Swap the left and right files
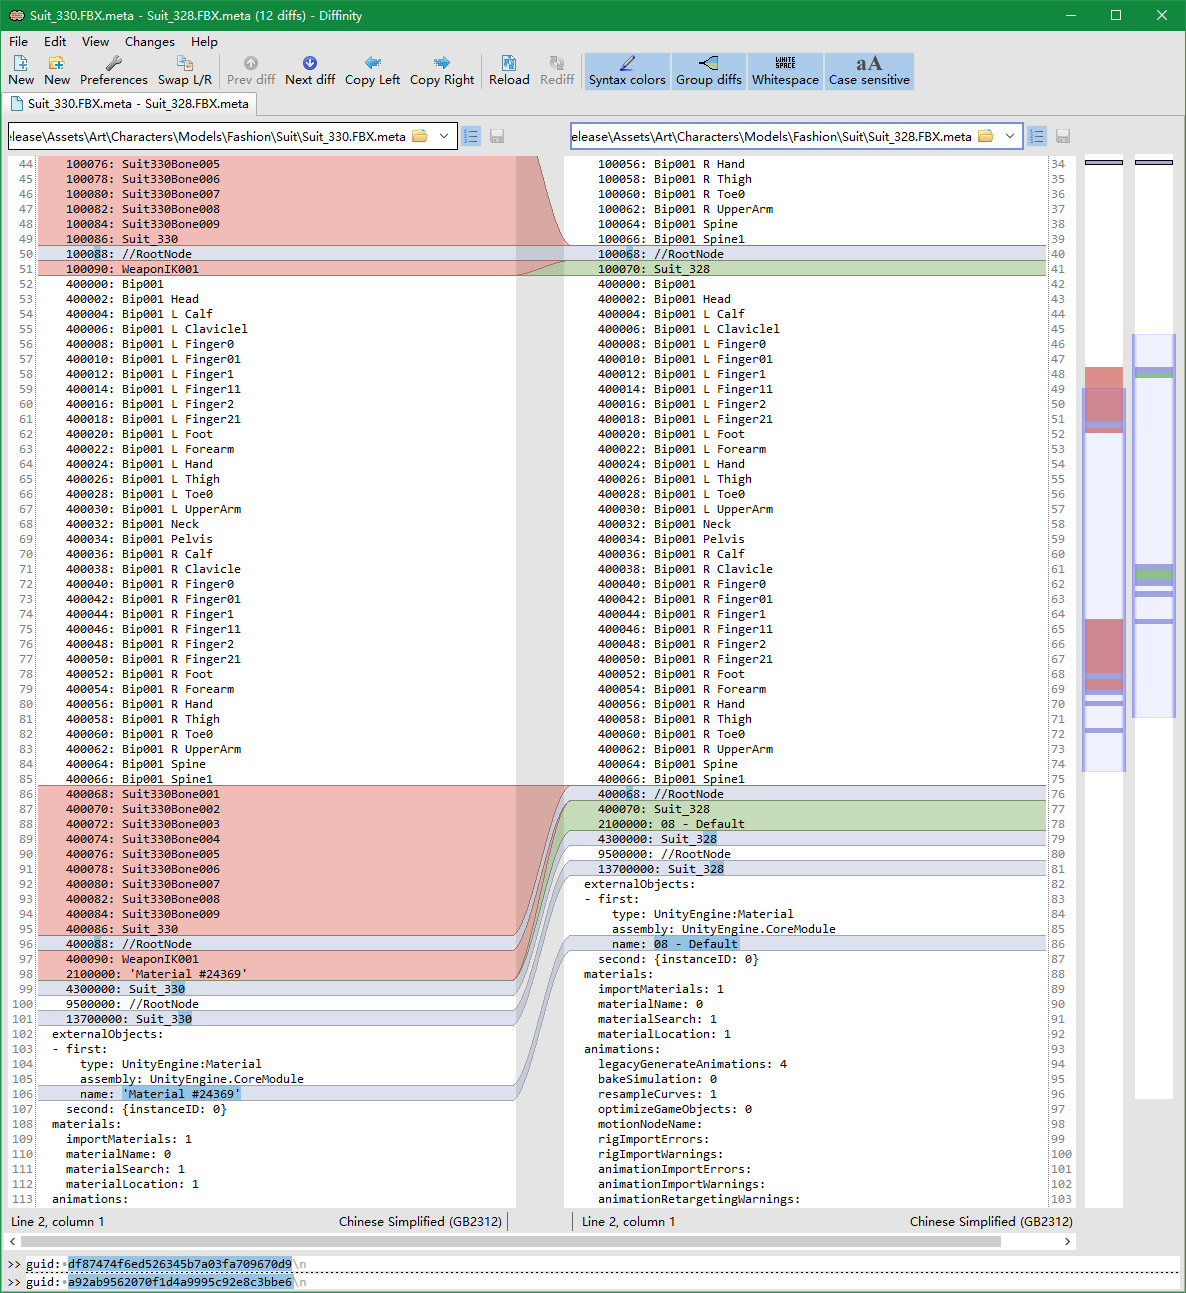 [x=185, y=70]
